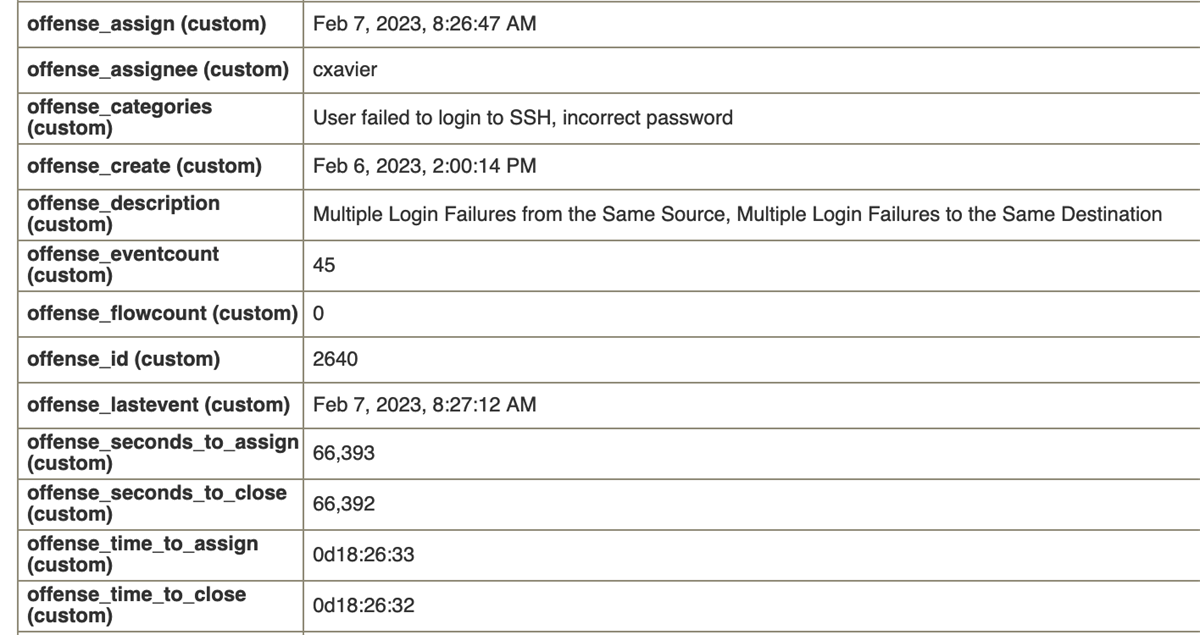Select the Multiple Login Failures description text
The image size is (1200, 635).
[737, 214]
